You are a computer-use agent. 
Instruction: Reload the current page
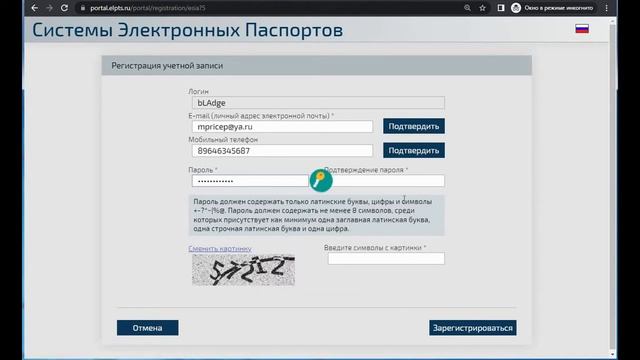[64, 8]
